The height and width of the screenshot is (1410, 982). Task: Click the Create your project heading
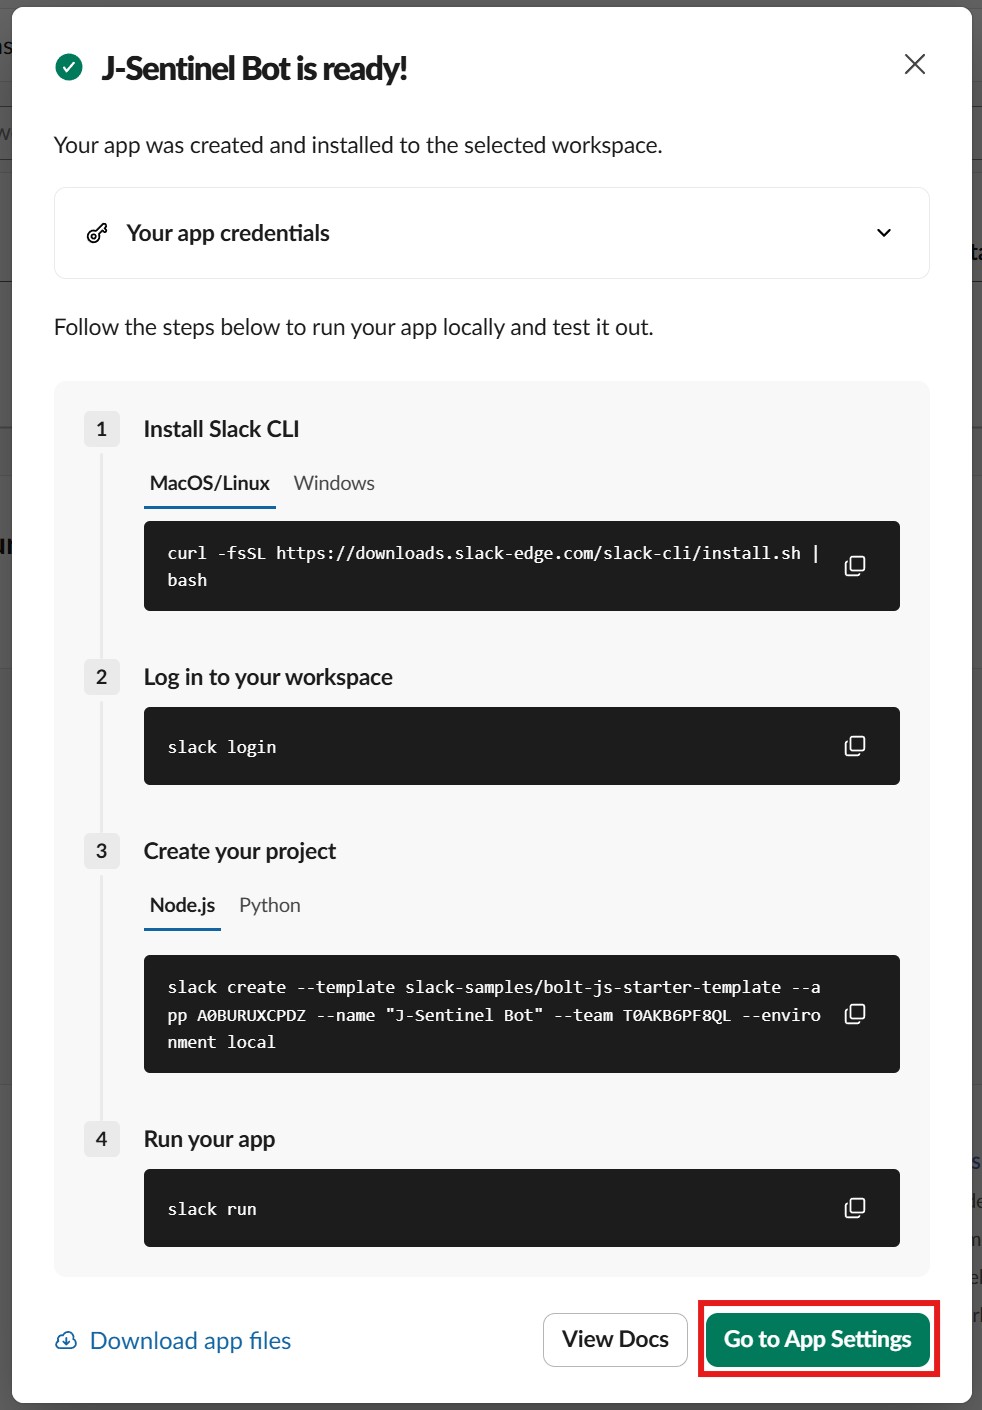coord(240,851)
